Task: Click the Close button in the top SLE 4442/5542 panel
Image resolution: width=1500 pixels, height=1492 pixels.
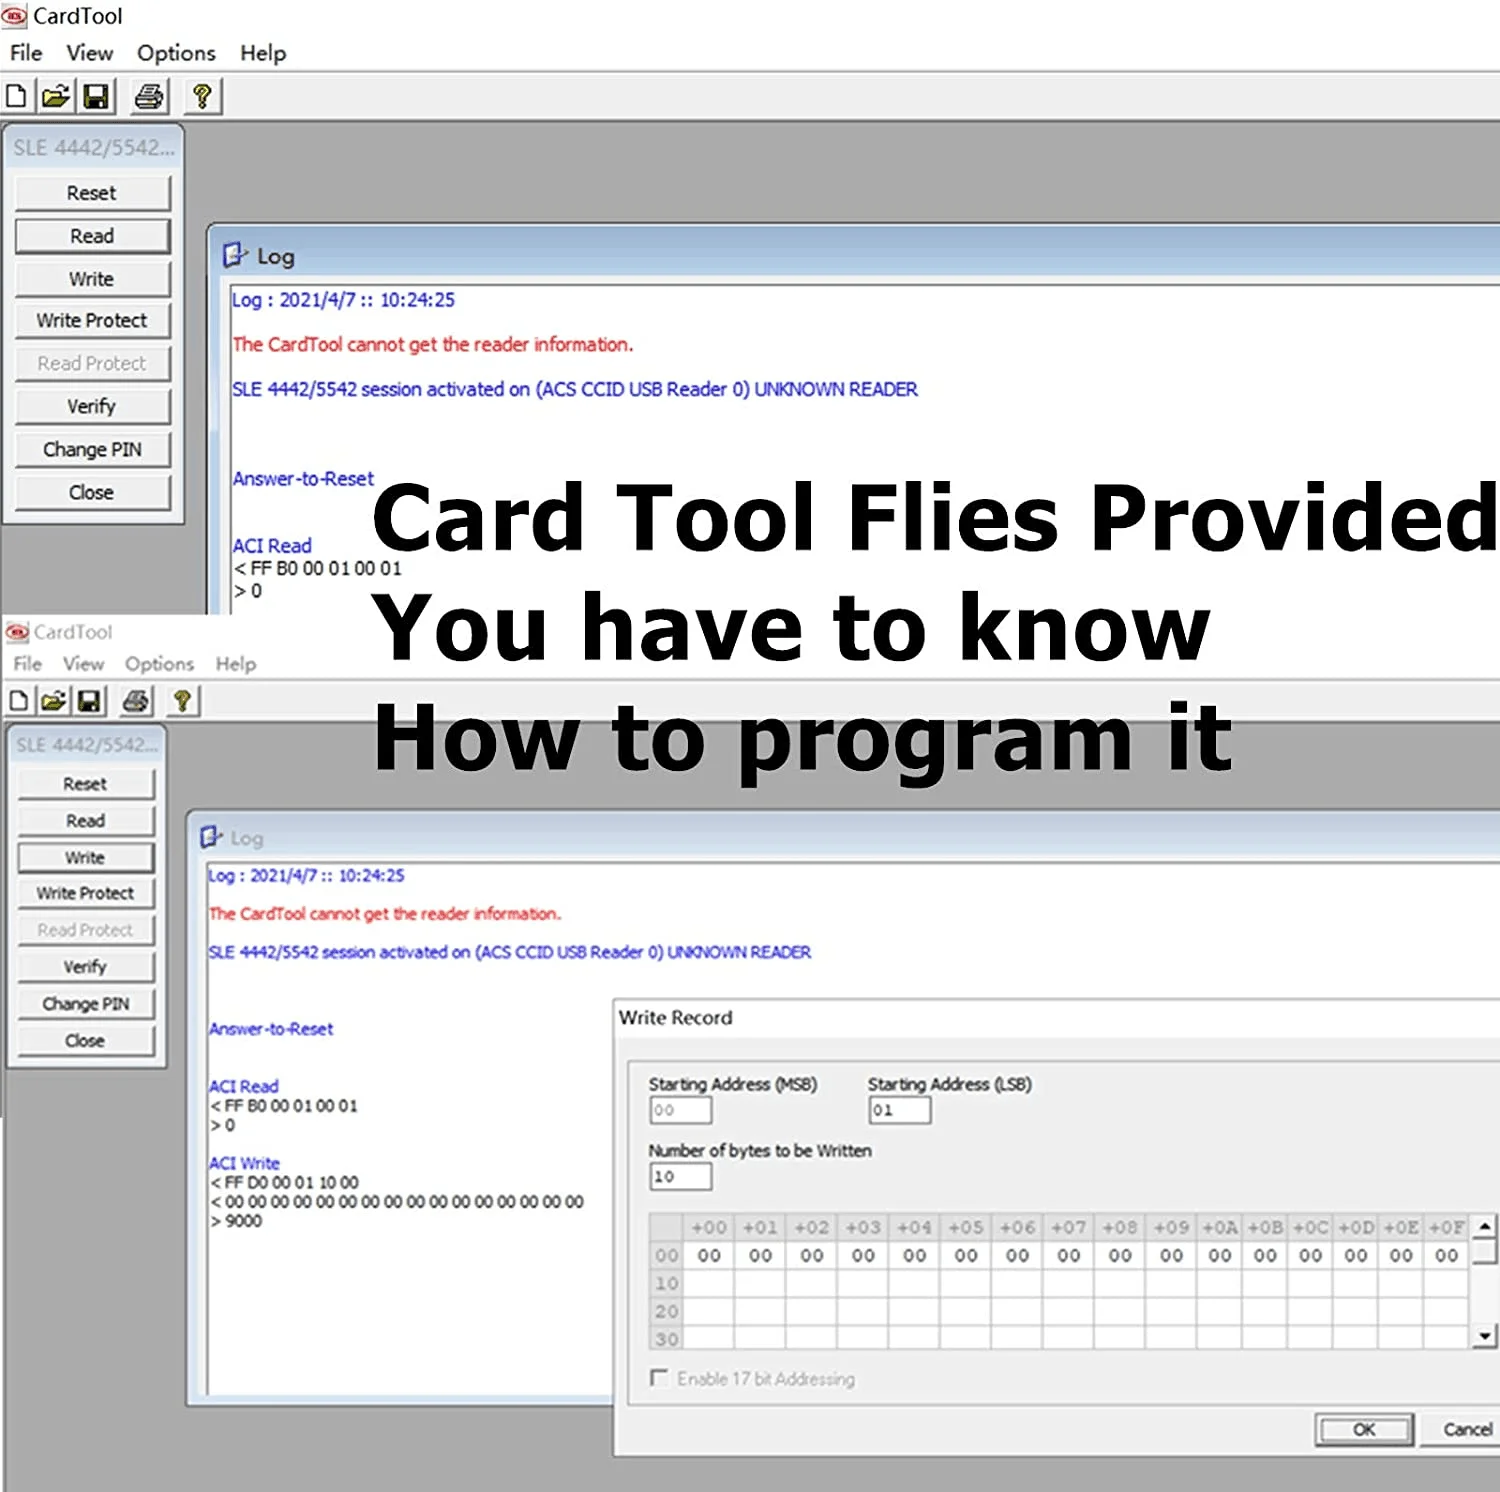Action: click(x=92, y=493)
